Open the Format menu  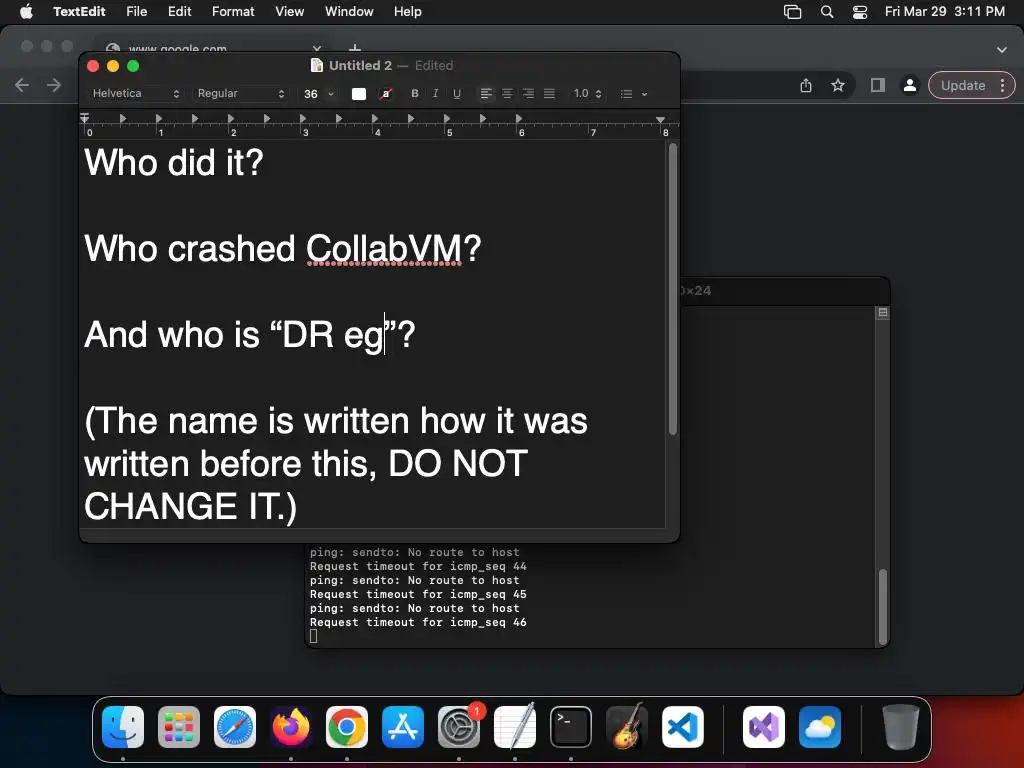pos(233,11)
